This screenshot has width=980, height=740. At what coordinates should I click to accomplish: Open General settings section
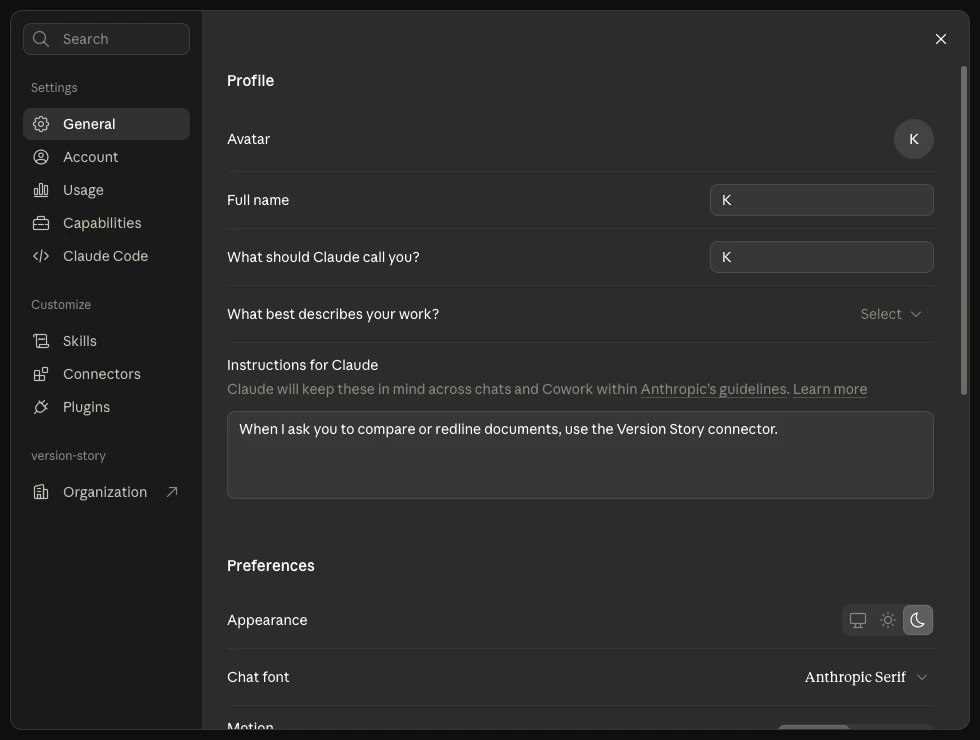[x=106, y=124]
